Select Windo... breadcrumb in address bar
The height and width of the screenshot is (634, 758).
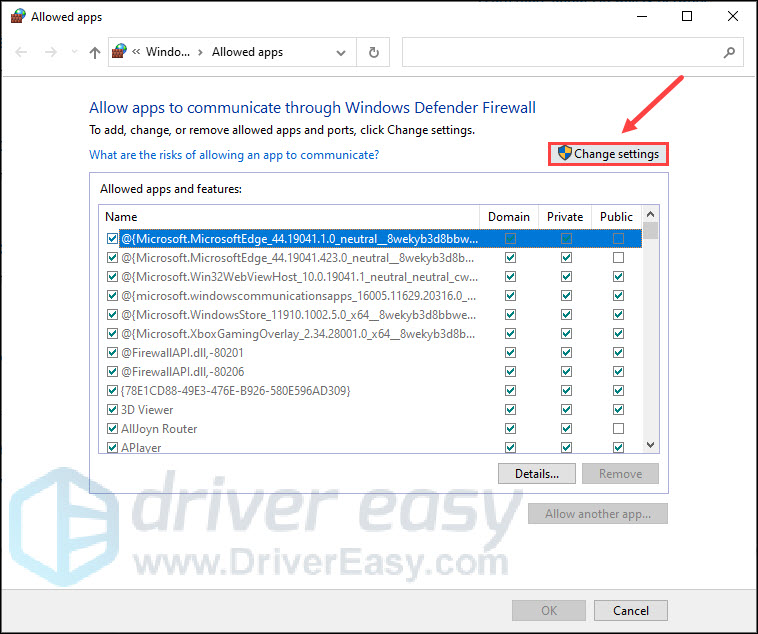pyautogui.click(x=168, y=52)
